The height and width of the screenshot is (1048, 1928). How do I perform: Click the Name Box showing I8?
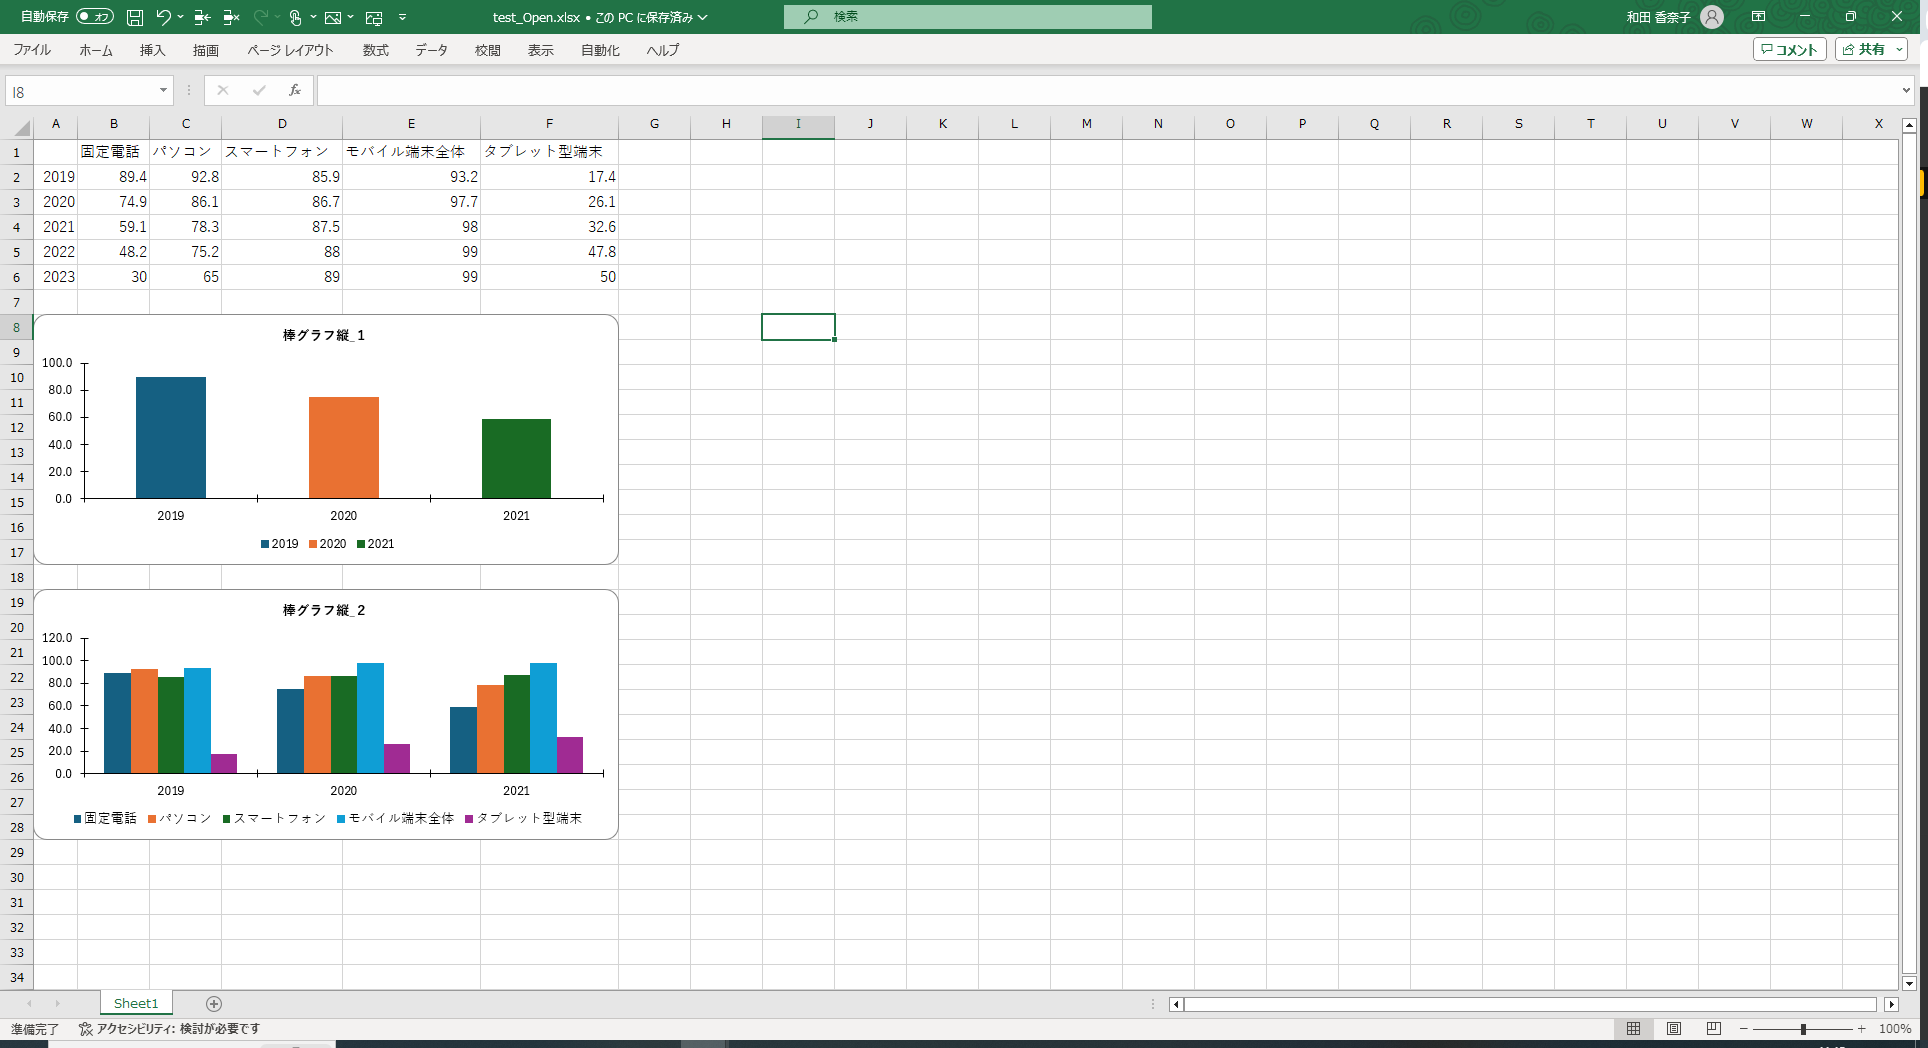click(82, 91)
